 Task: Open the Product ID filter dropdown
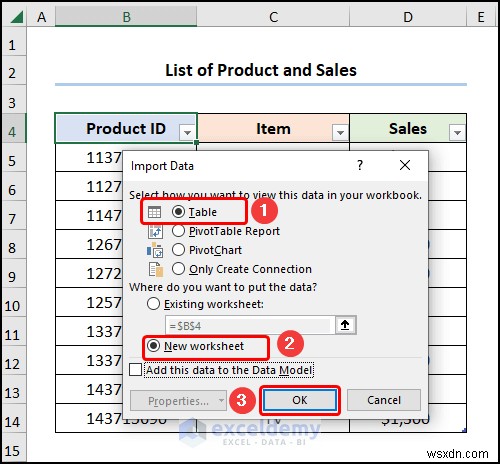pyautogui.click(x=187, y=133)
